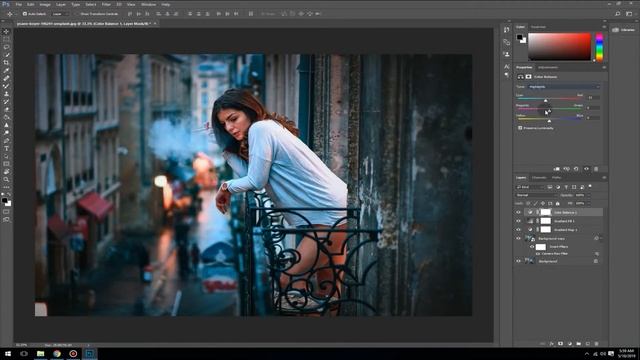
Task: Click the Magenta-Green value field
Action: click(593, 108)
